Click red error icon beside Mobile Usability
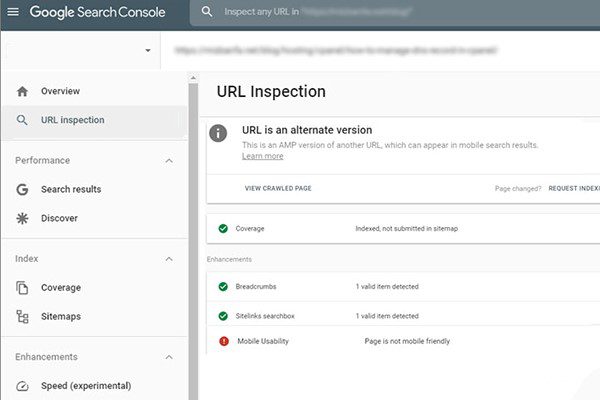The image size is (600, 400). coord(224,341)
